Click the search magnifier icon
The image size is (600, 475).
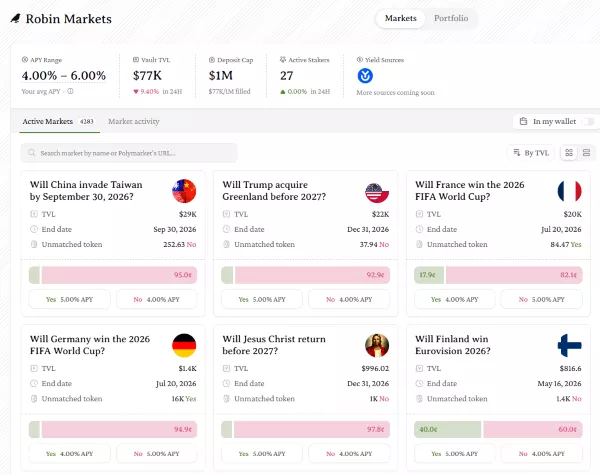[32, 153]
